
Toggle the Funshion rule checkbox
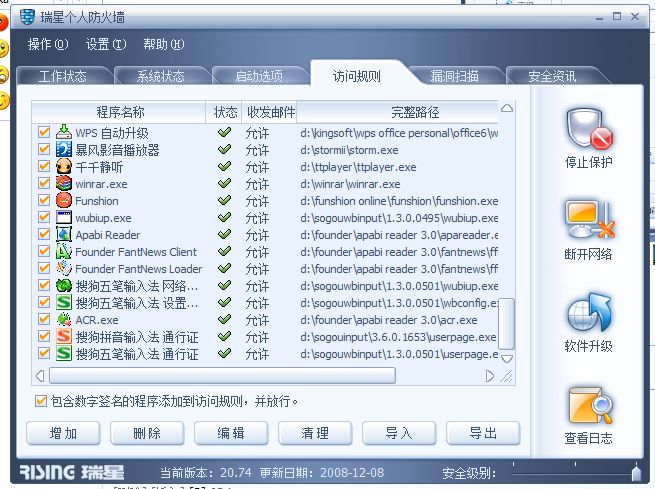click(44, 200)
